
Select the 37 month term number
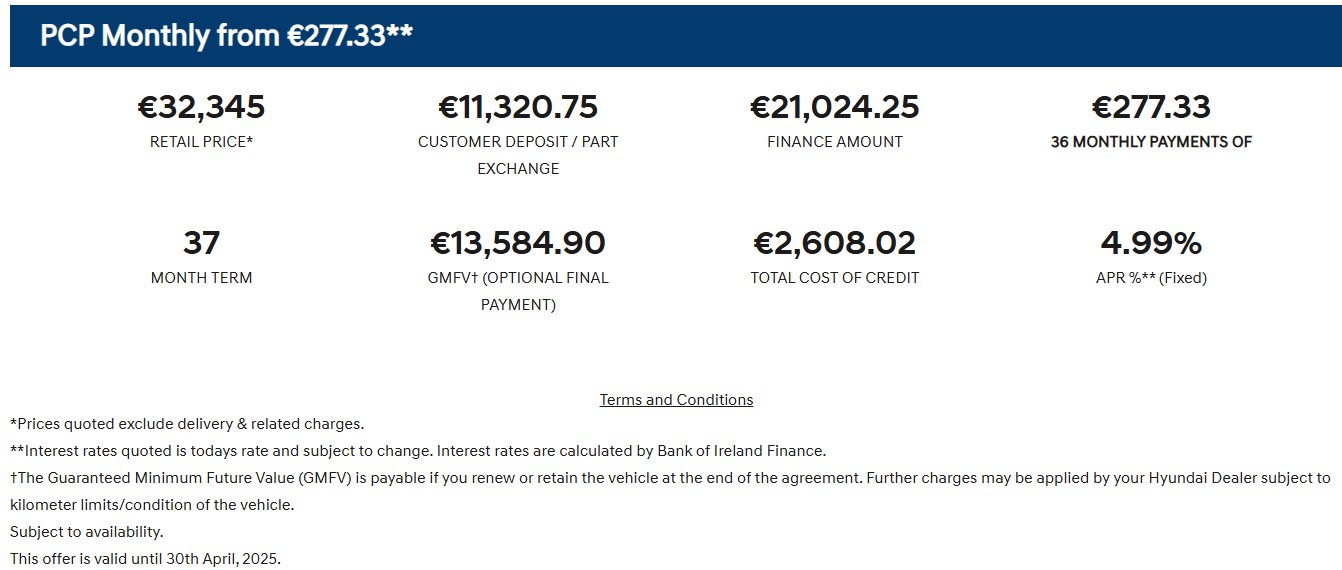[x=201, y=243]
